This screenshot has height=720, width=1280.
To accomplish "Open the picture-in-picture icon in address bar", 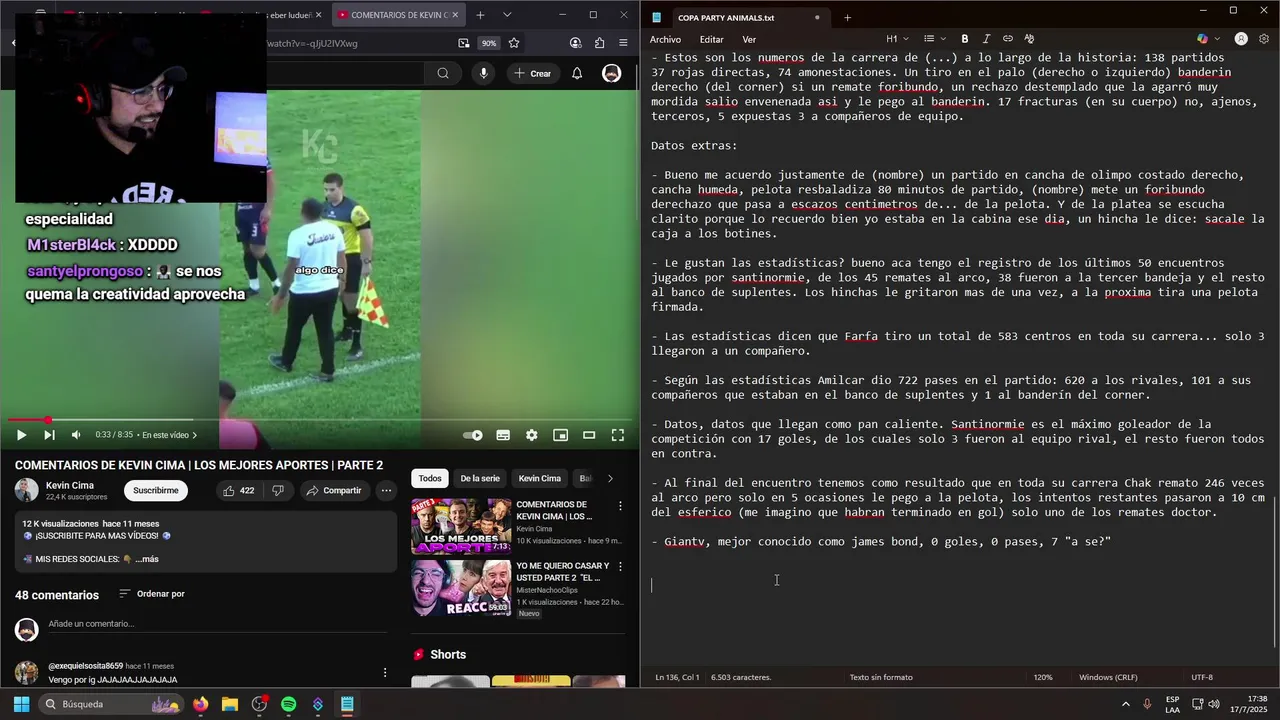I will [464, 43].
